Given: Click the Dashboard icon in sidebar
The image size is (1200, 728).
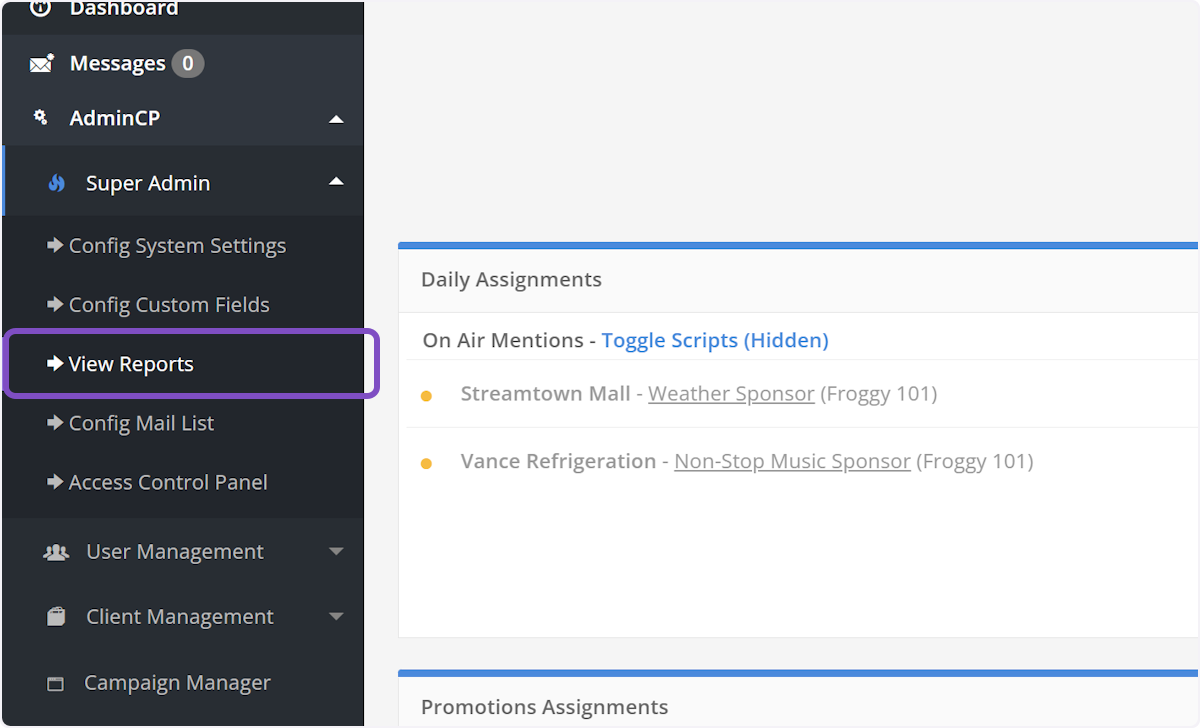Looking at the screenshot, I should pos(41,9).
